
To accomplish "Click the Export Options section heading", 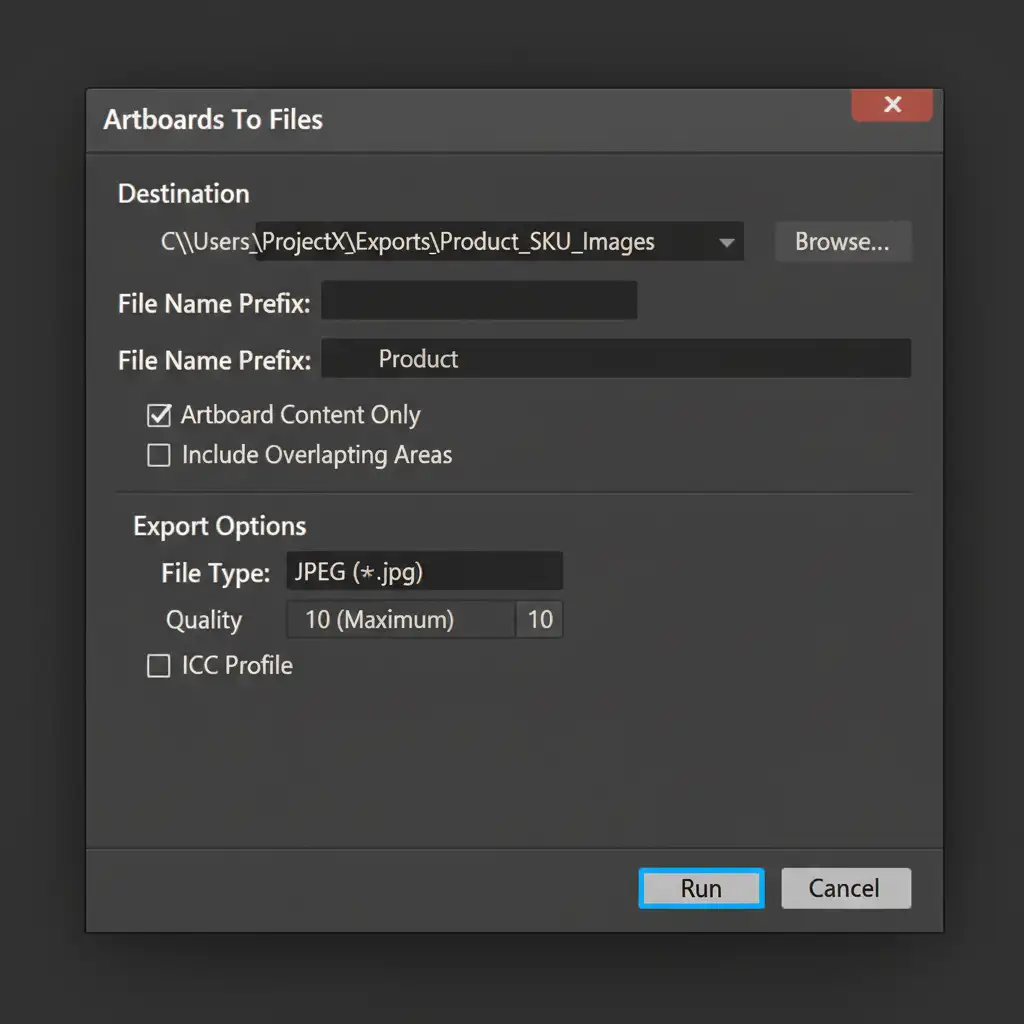I will pyautogui.click(x=219, y=526).
